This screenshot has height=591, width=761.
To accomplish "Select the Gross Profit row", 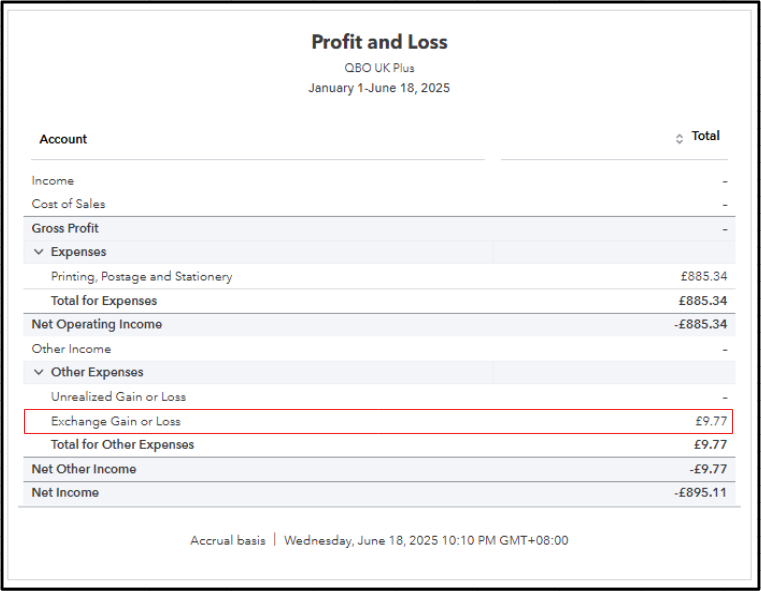I will 65,228.
